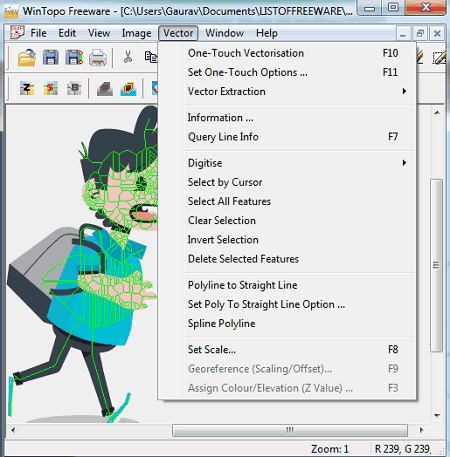Click the horizontal scrollbar right arrow

pyautogui.click(x=422, y=430)
